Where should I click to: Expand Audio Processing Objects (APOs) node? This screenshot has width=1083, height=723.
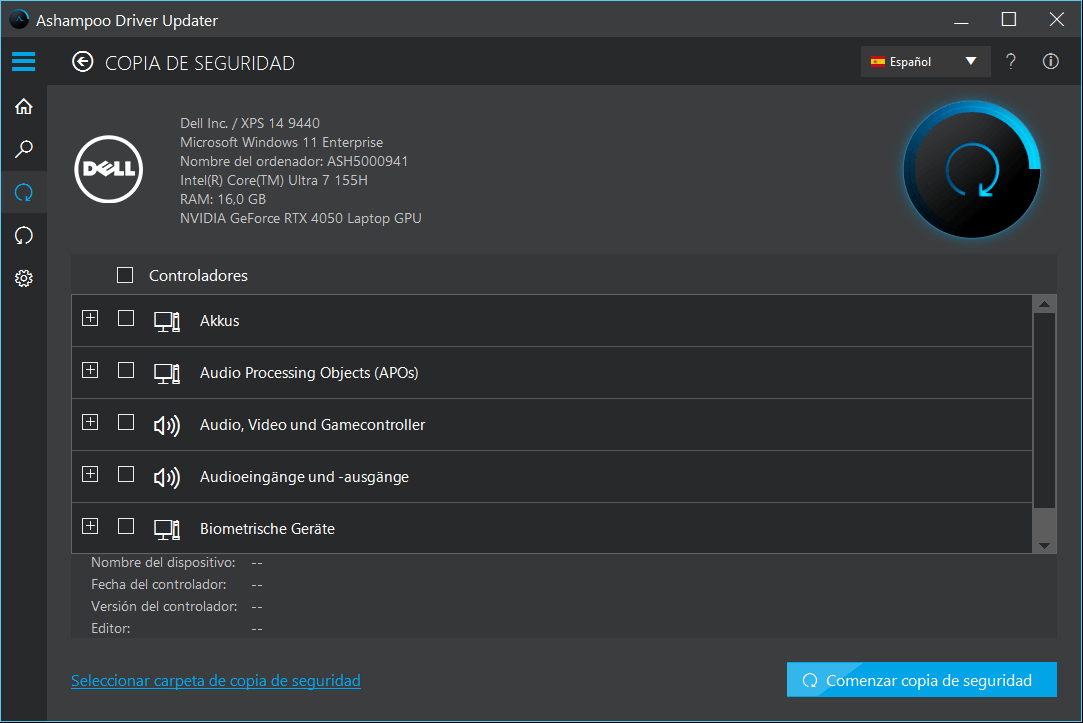(x=90, y=370)
